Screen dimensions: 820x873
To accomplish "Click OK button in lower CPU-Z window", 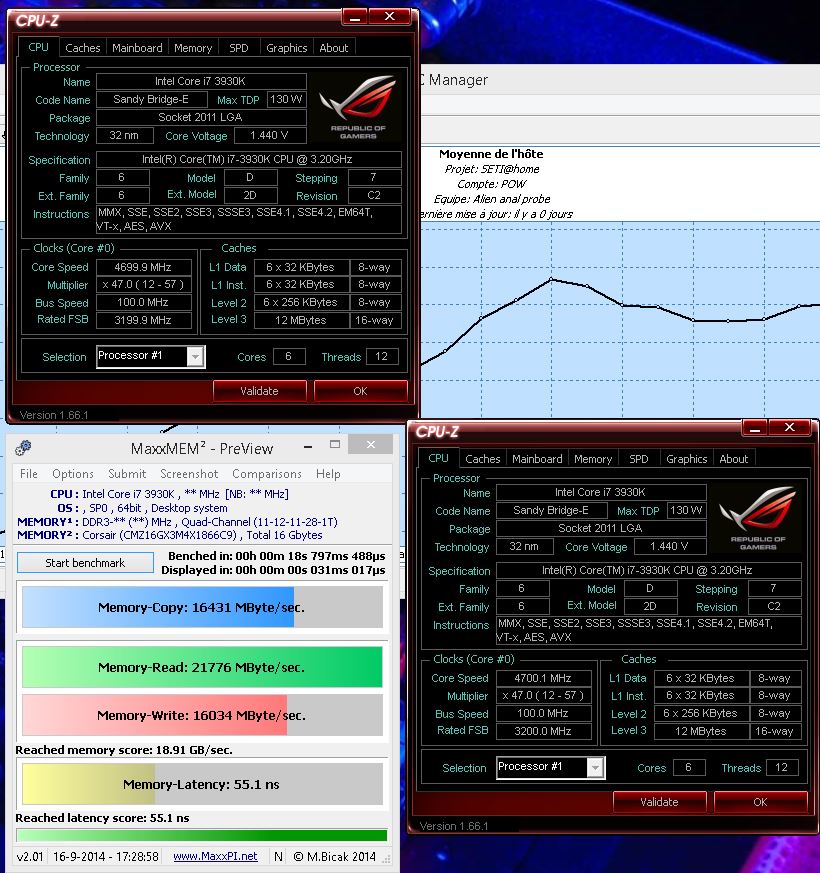I will [x=760, y=802].
